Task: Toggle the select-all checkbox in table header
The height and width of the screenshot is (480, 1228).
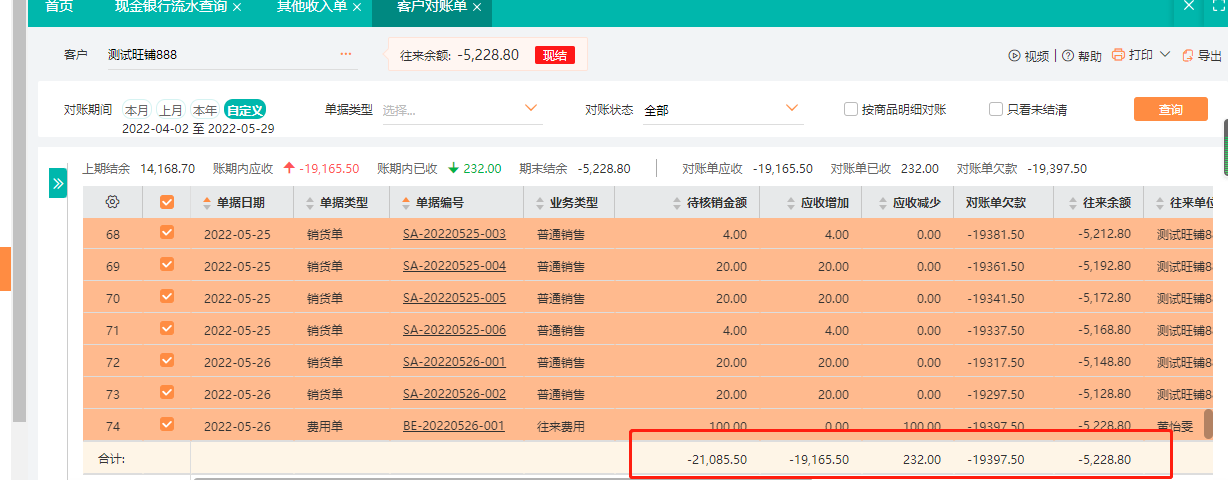Action: pos(167,202)
